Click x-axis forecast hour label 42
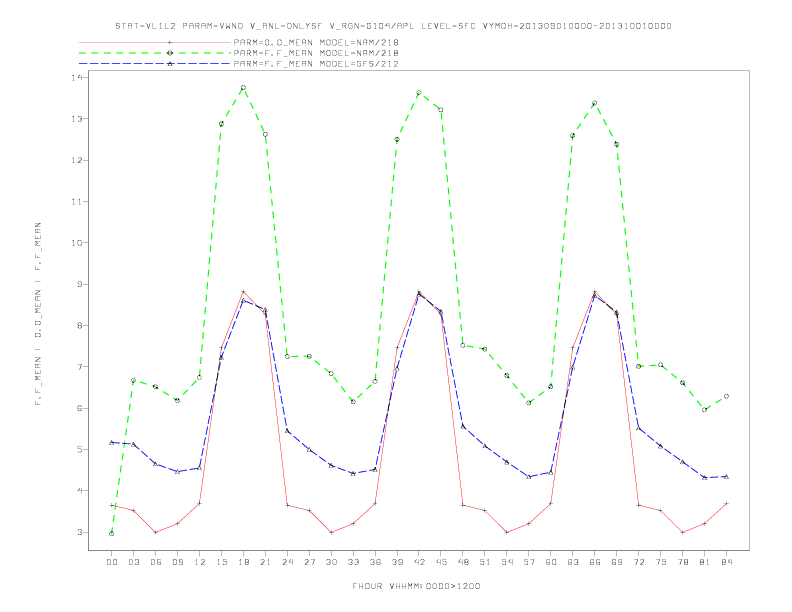Image resolution: width=792 pixels, height=612 pixels. point(419,562)
